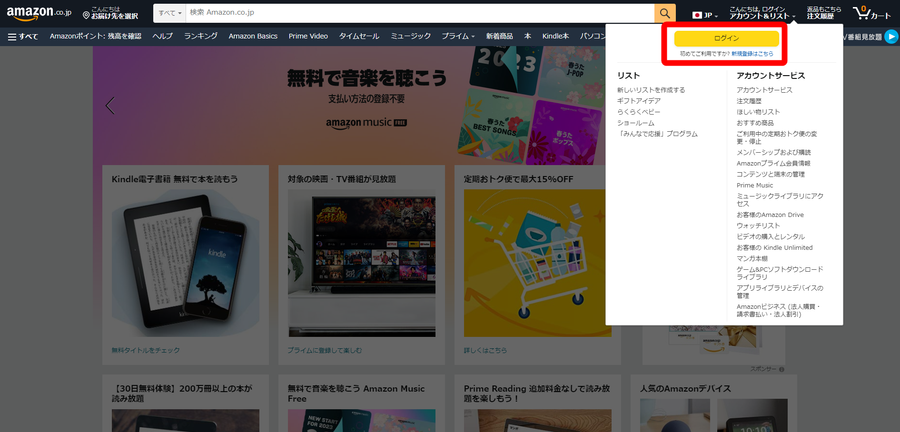Click the スポンサー info label

[x=767, y=369]
